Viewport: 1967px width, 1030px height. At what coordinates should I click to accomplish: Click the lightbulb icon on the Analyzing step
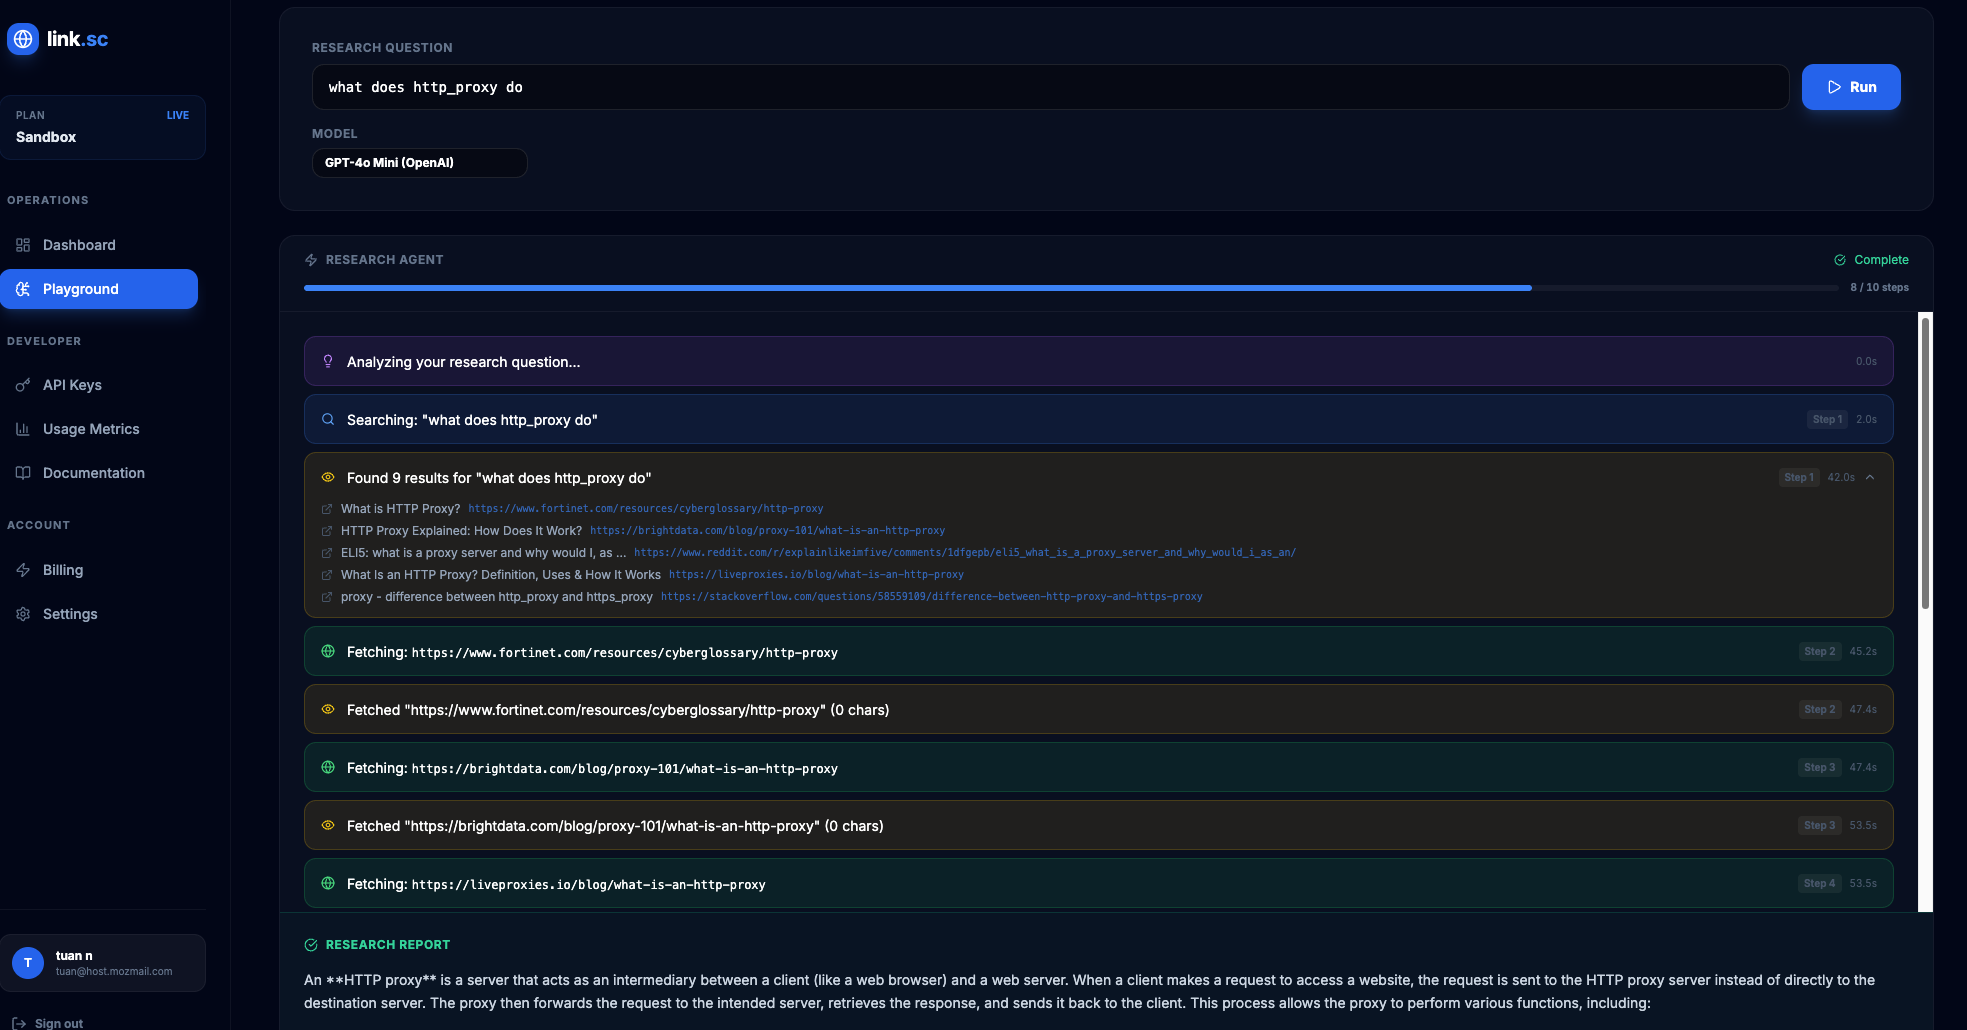[327, 361]
